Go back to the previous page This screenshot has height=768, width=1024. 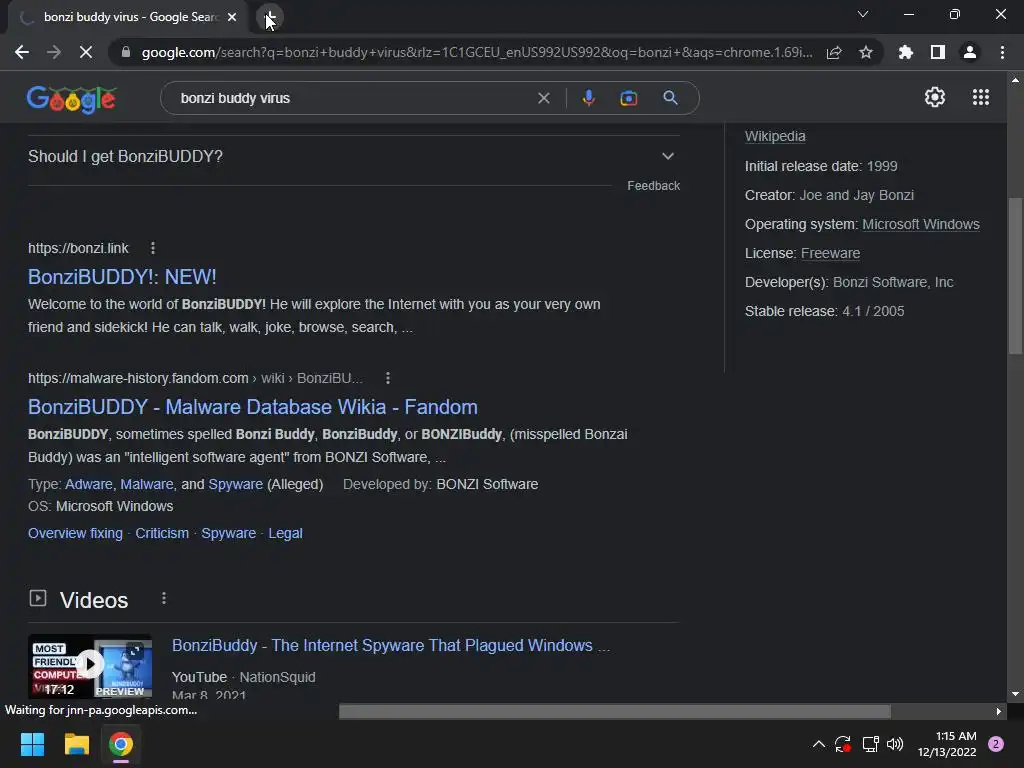22,52
